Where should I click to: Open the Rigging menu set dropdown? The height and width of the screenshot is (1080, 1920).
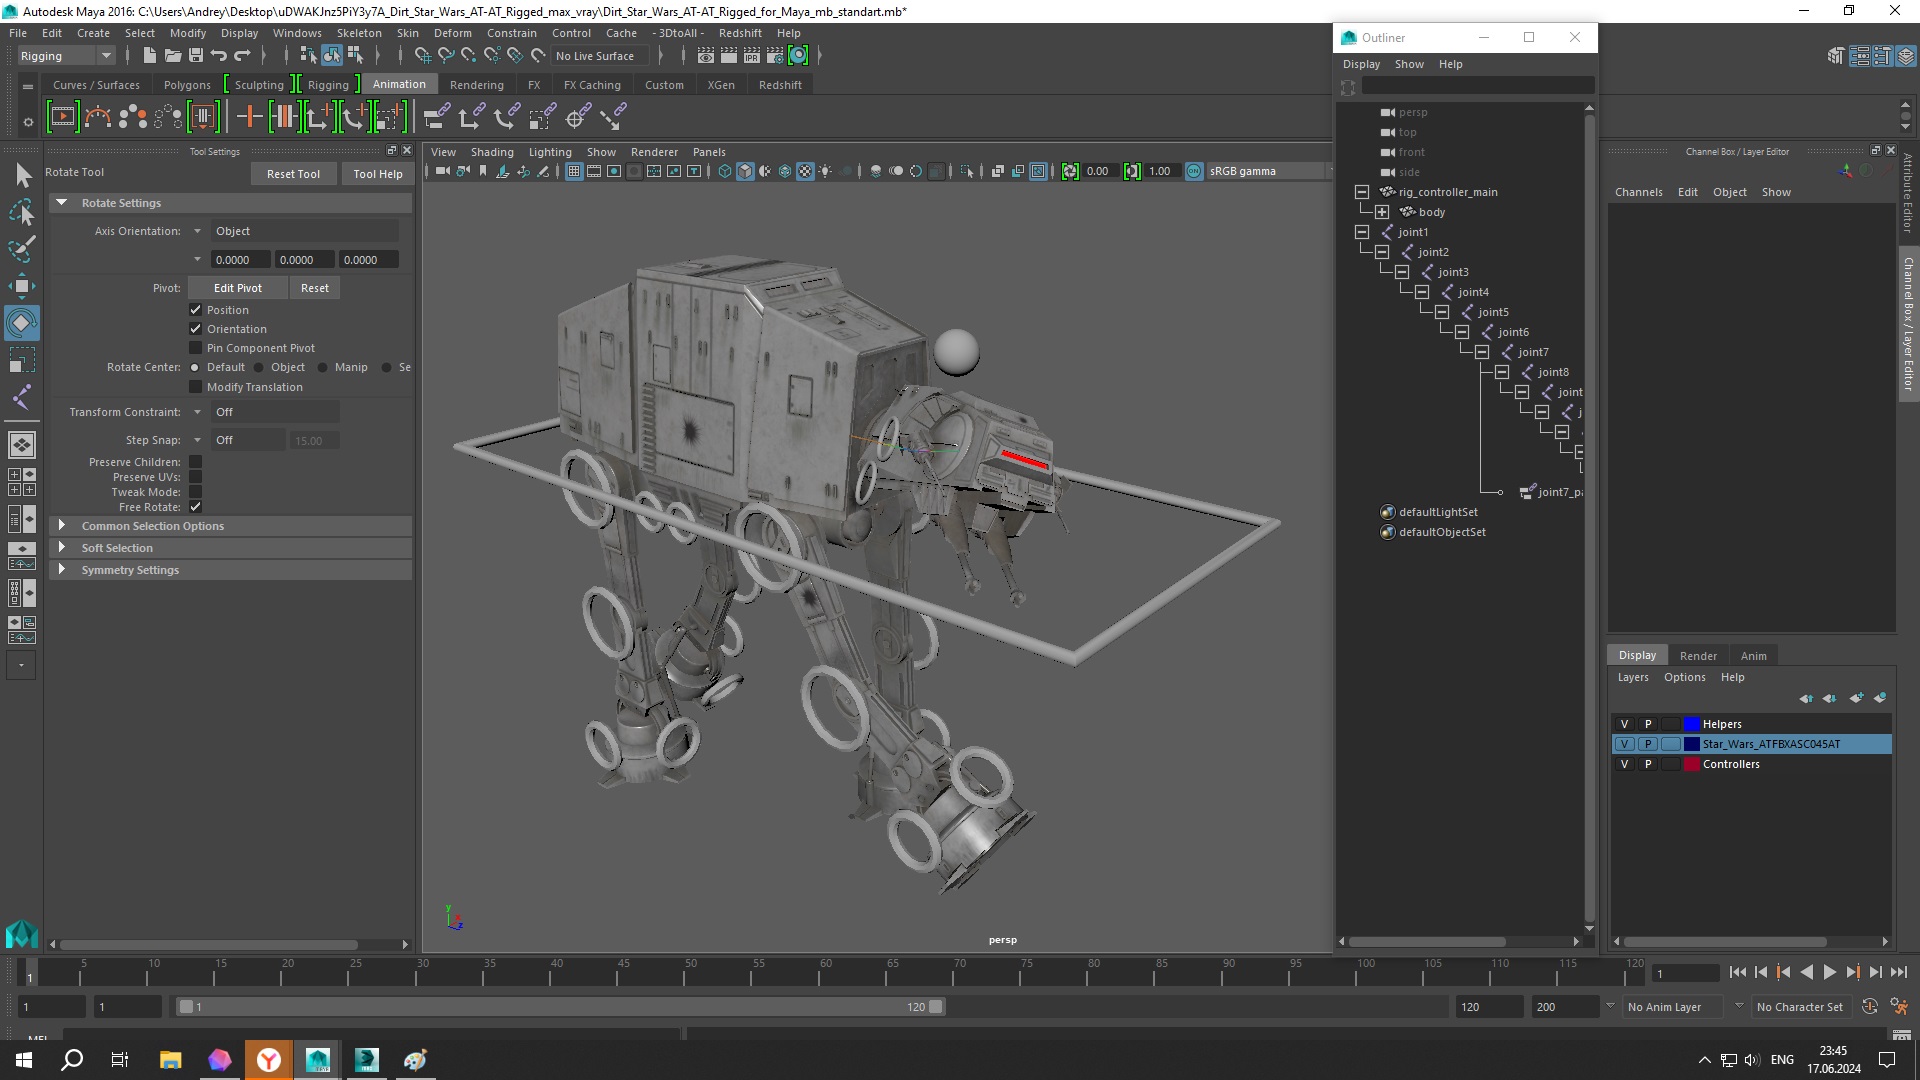click(x=65, y=56)
